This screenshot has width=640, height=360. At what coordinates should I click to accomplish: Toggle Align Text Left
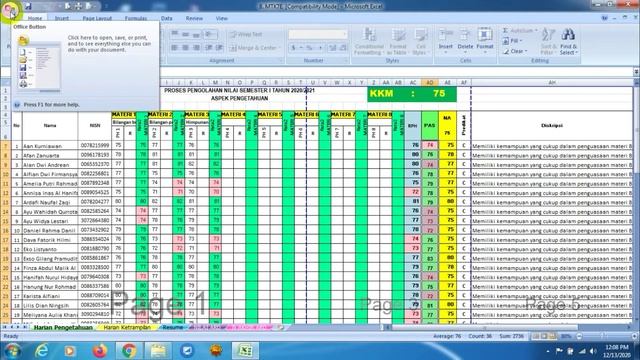(175, 48)
